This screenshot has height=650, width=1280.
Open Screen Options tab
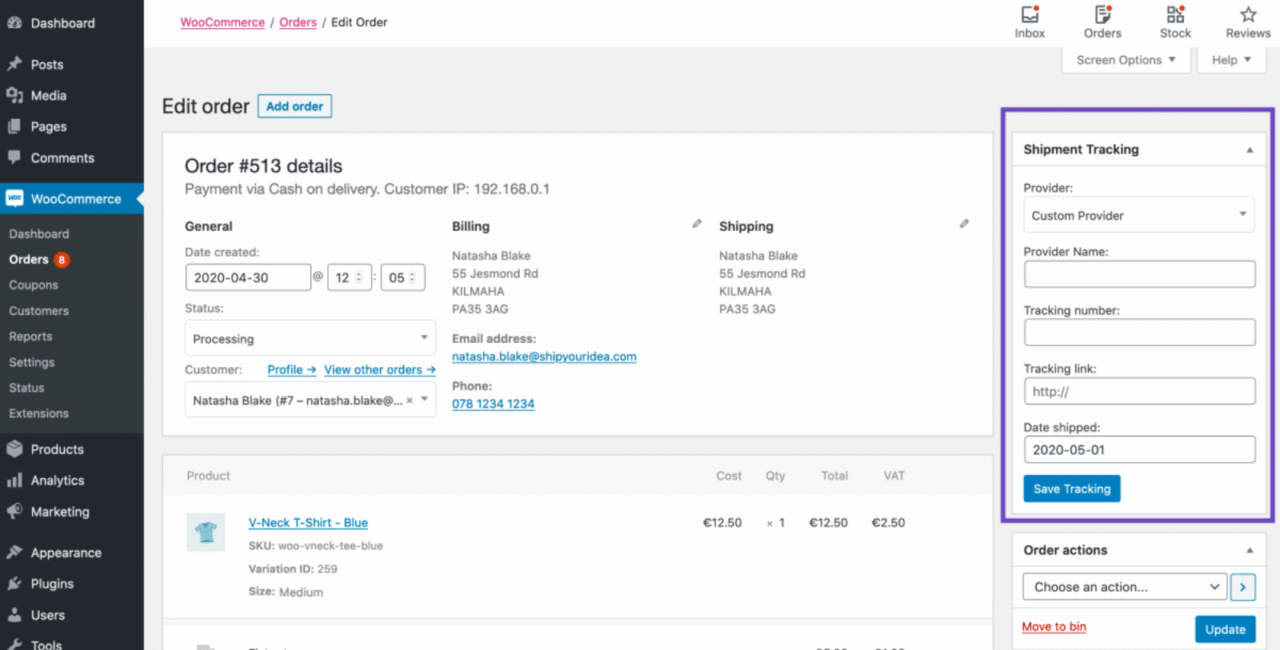[1126, 60]
